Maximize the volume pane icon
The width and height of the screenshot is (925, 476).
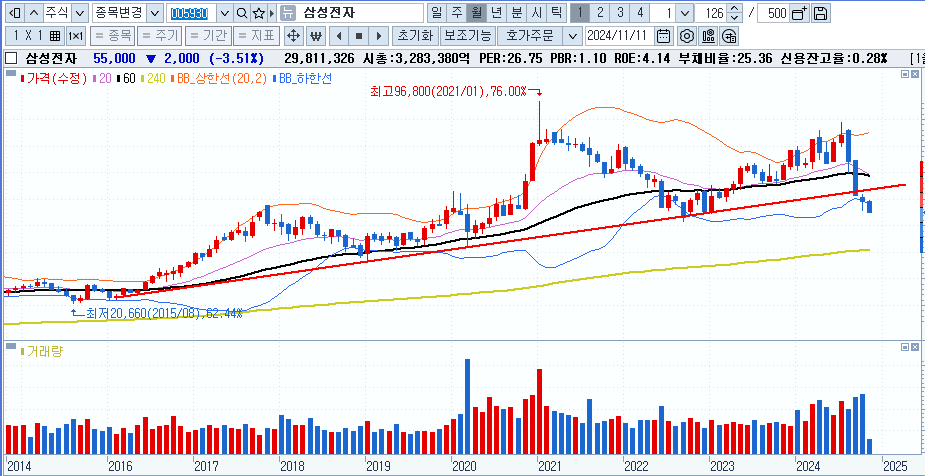pyautogui.click(x=905, y=348)
